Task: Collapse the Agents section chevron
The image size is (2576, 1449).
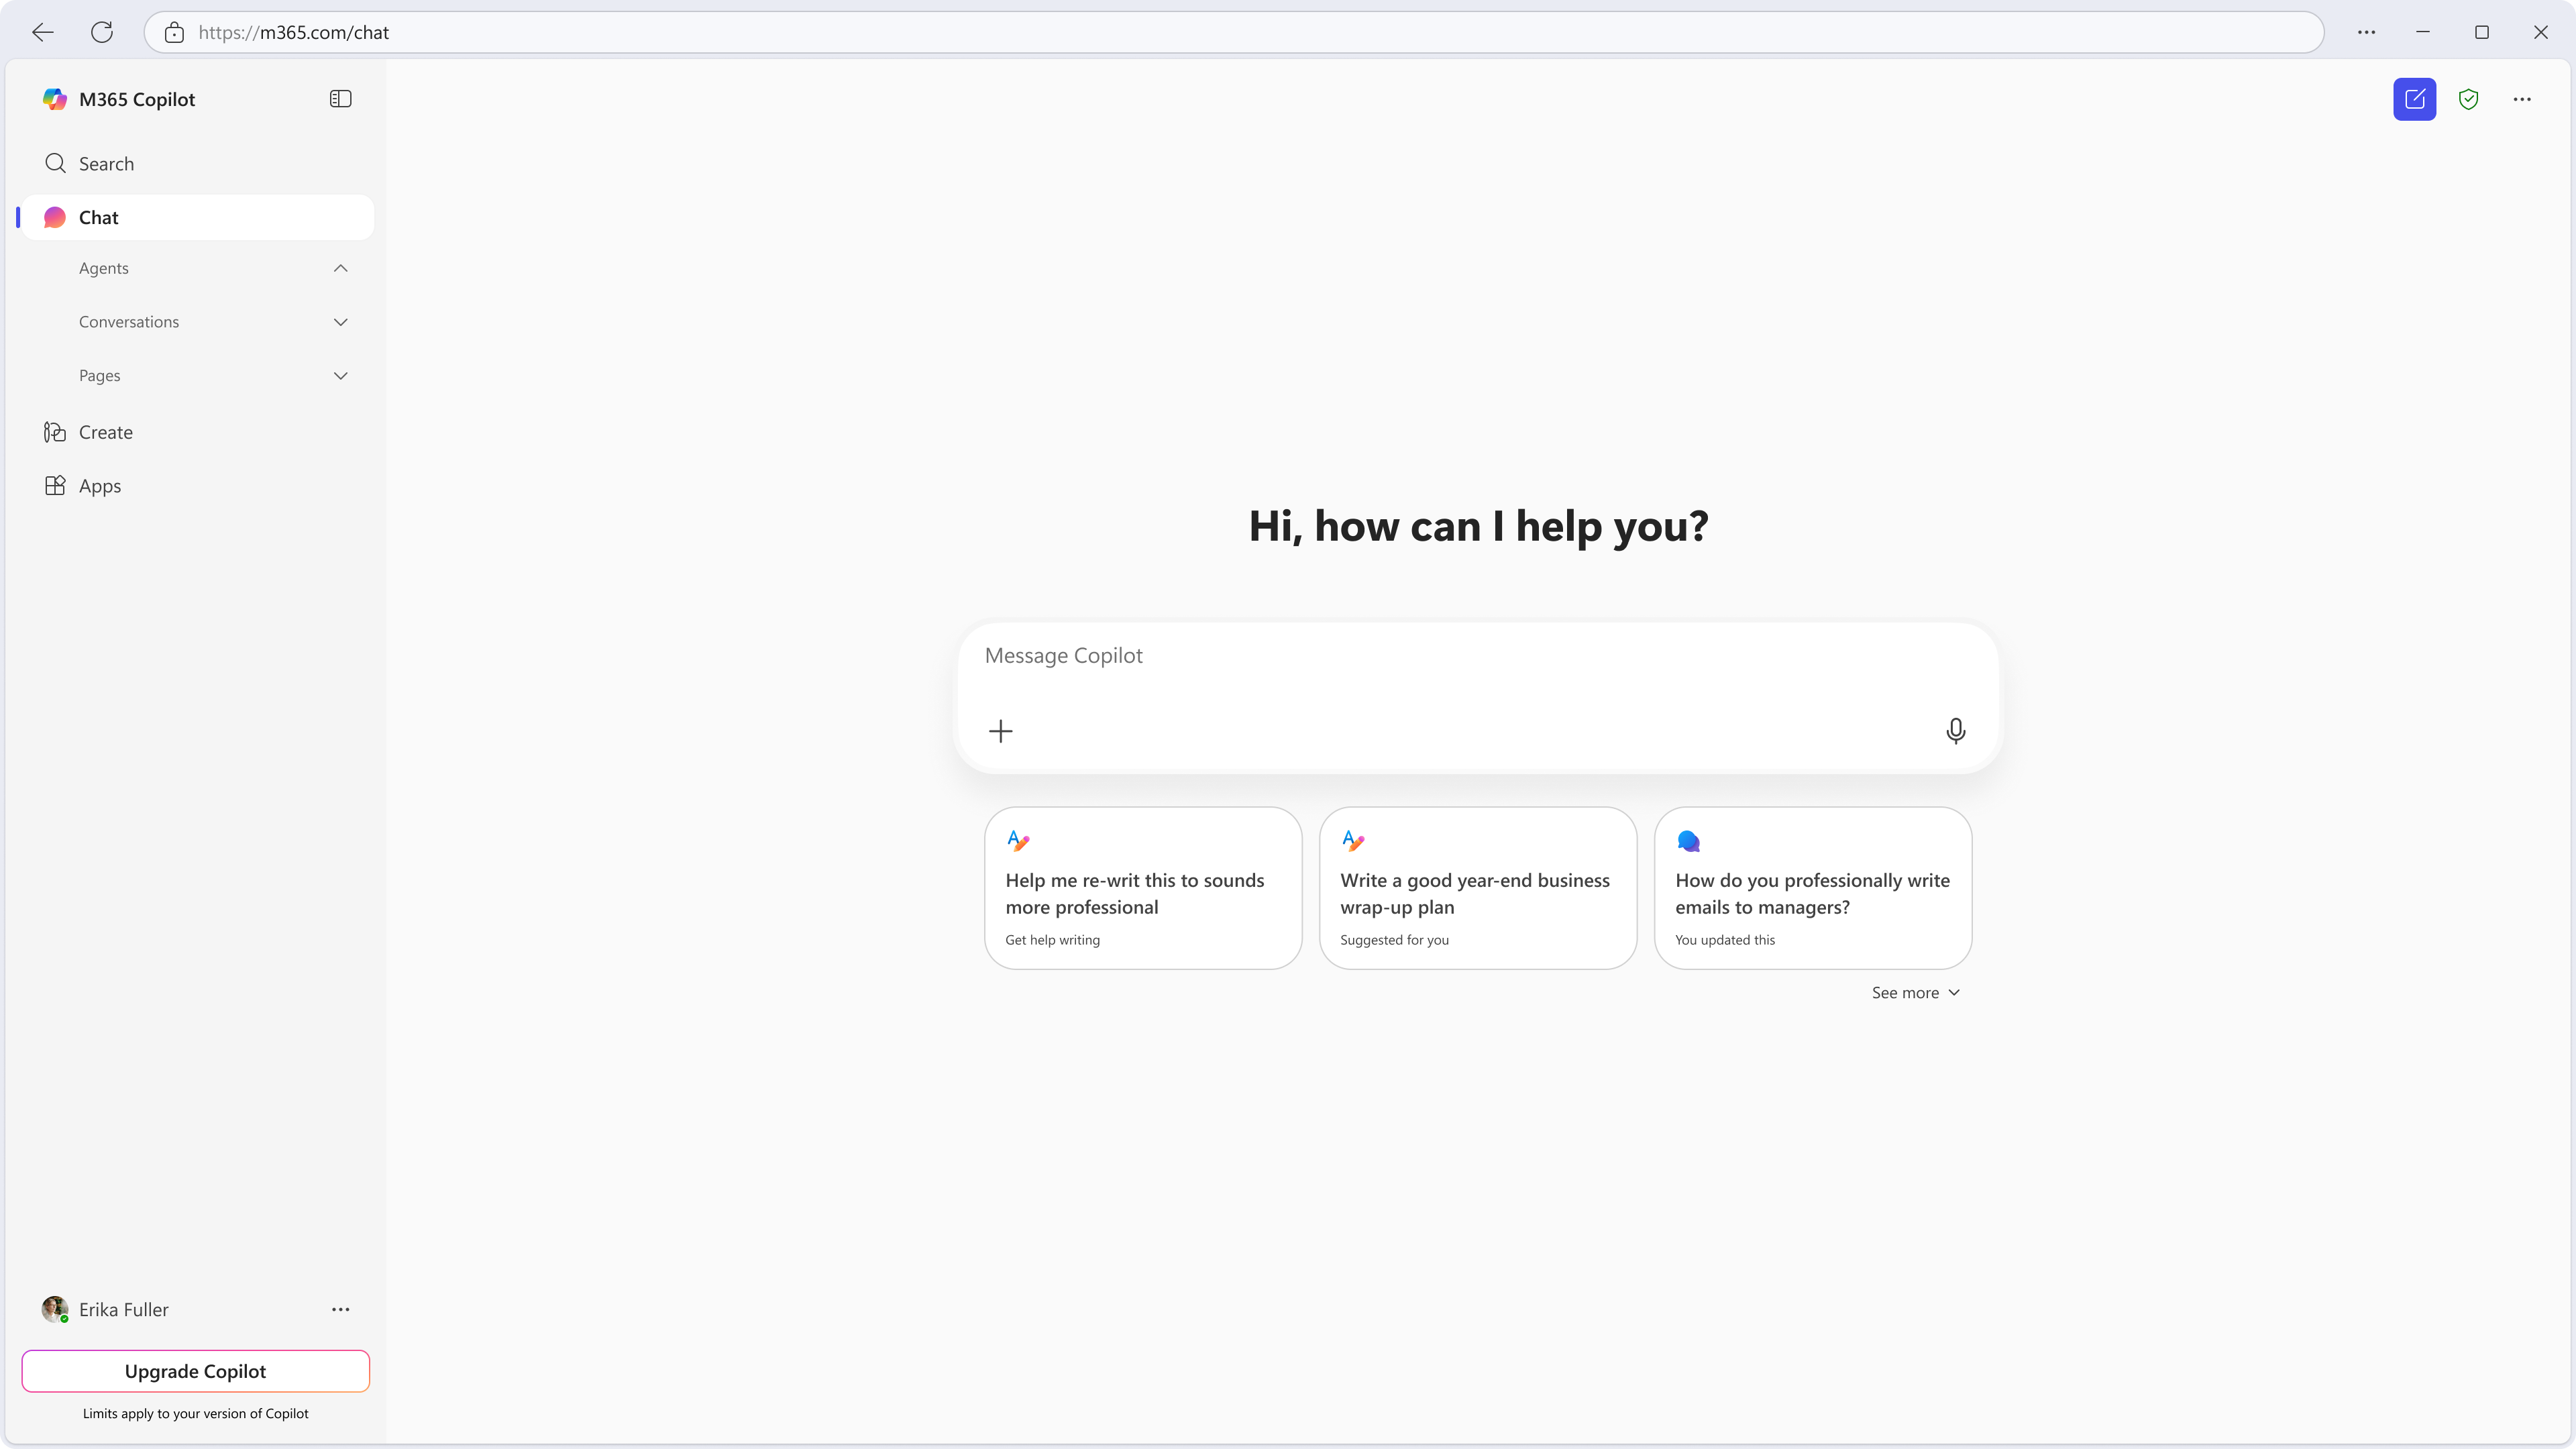Action: pyautogui.click(x=340, y=268)
